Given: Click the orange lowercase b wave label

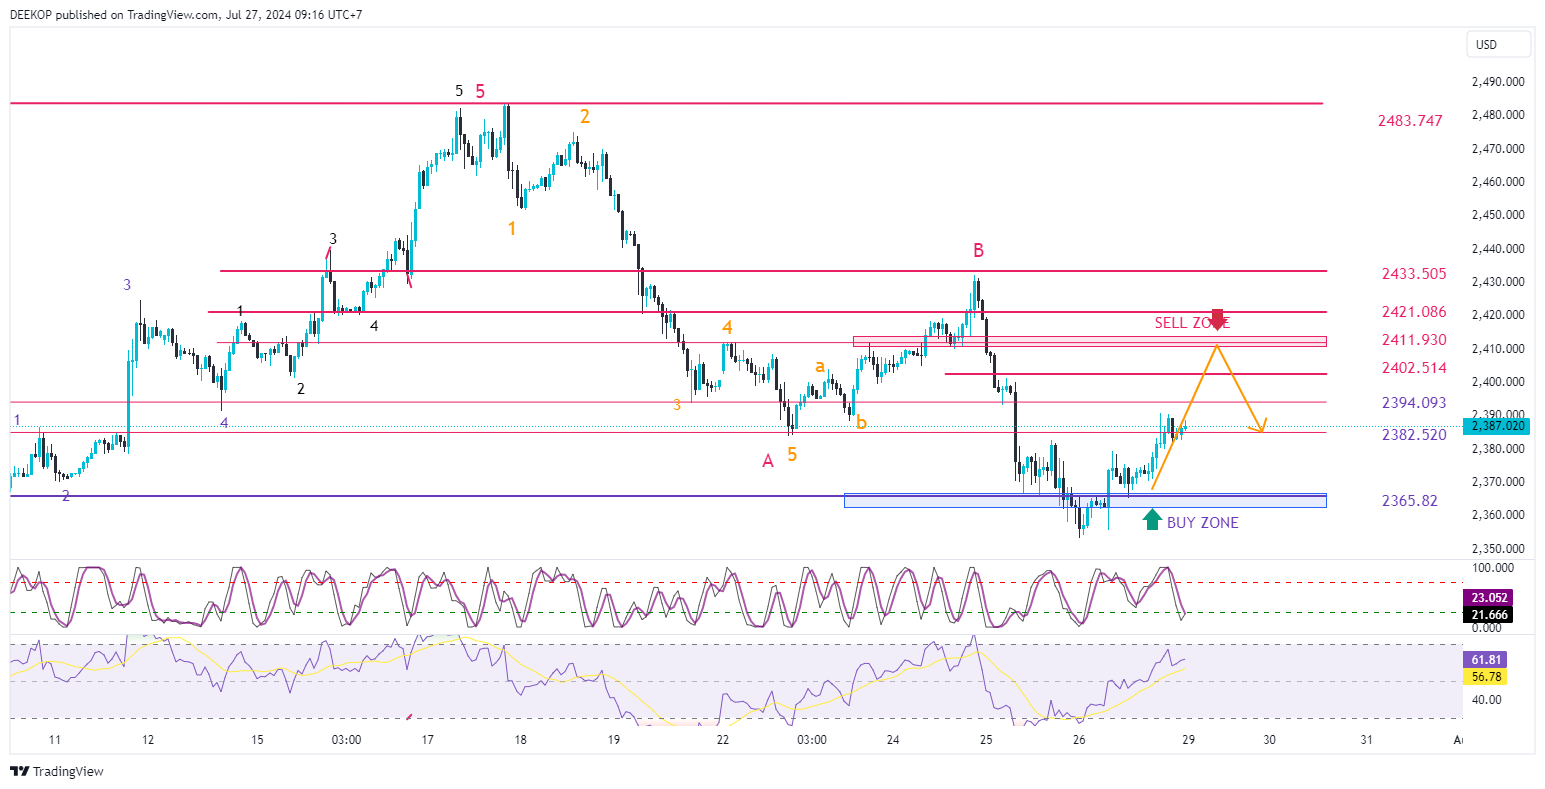Looking at the screenshot, I should tap(861, 423).
